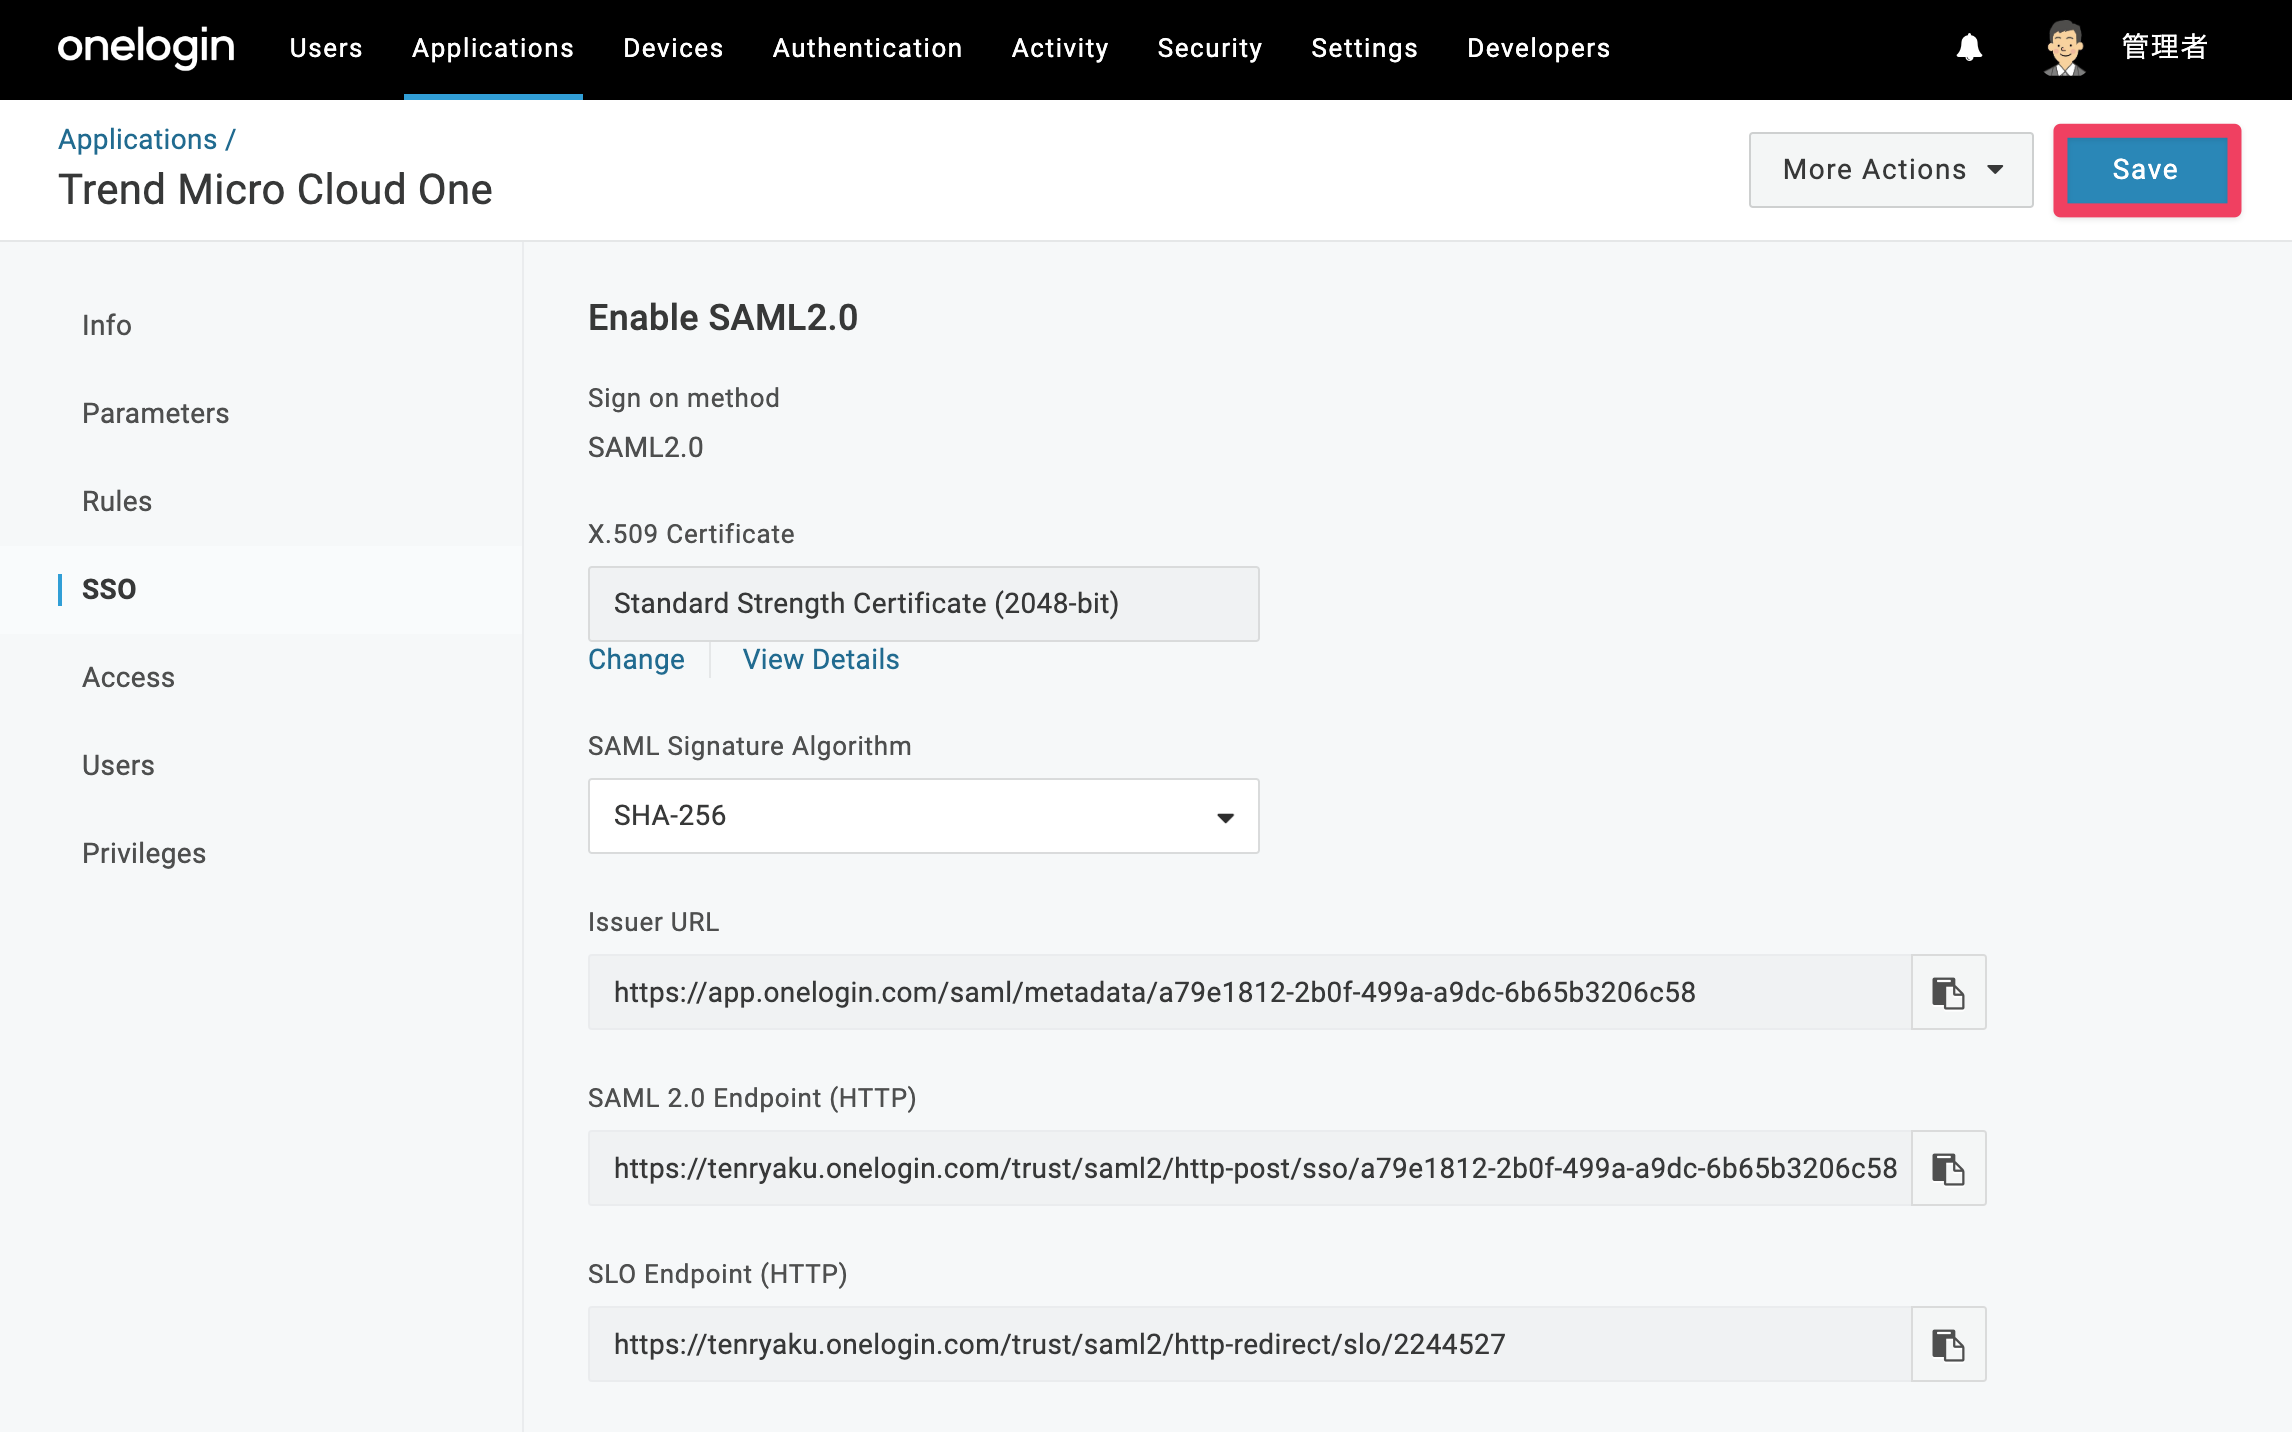Select the Privileges sidebar tab
The width and height of the screenshot is (2292, 1432).
pyautogui.click(x=144, y=853)
